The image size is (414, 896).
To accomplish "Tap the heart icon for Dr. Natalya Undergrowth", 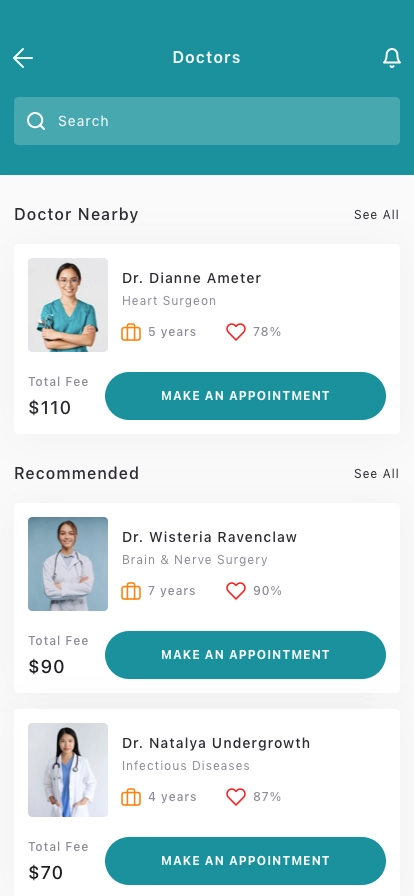I will coord(236,797).
